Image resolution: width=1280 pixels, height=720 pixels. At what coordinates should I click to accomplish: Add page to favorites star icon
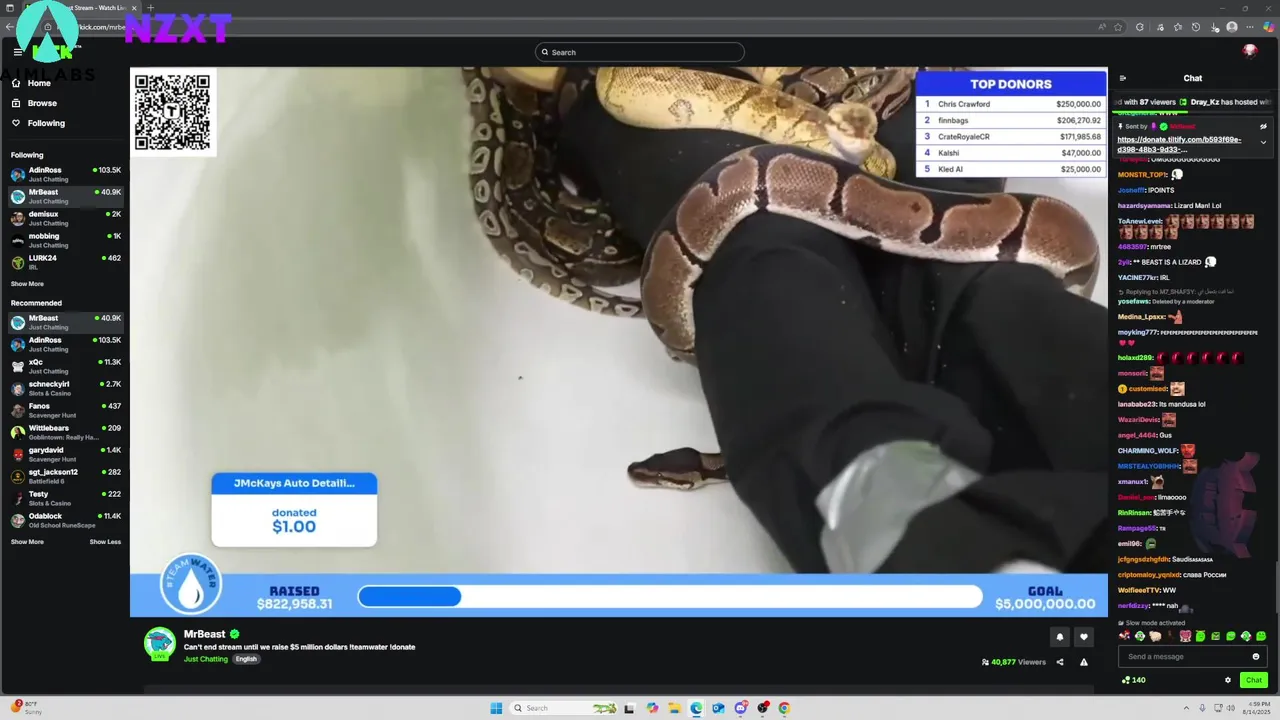pos(1118,27)
